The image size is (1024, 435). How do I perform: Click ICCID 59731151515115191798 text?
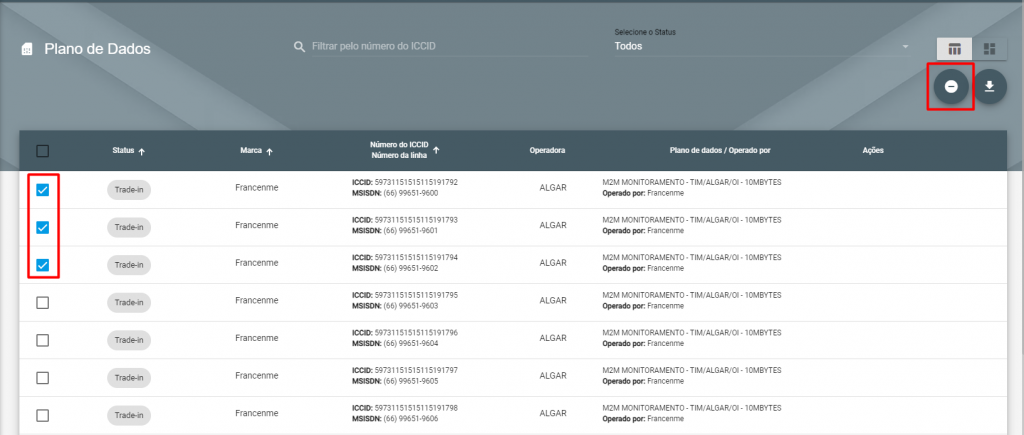[x=405, y=408]
